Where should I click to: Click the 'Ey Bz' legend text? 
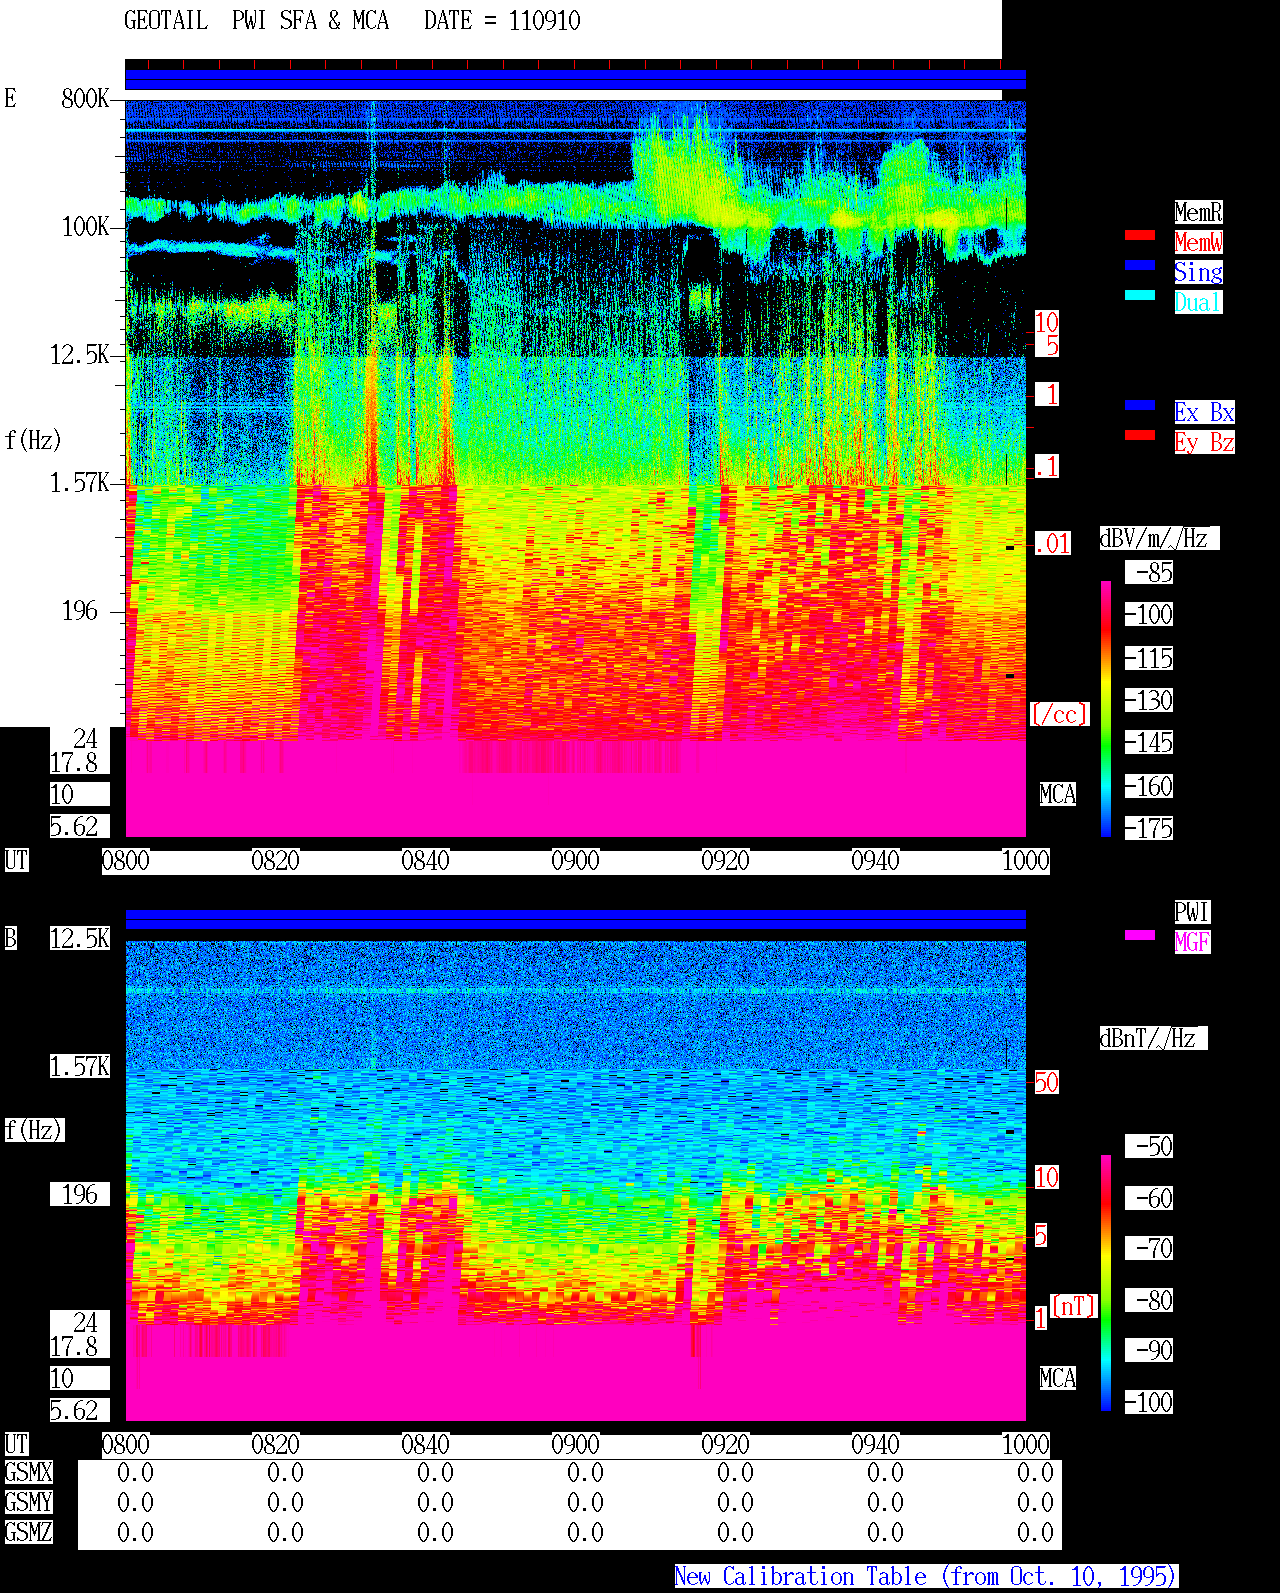pyautogui.click(x=1204, y=442)
